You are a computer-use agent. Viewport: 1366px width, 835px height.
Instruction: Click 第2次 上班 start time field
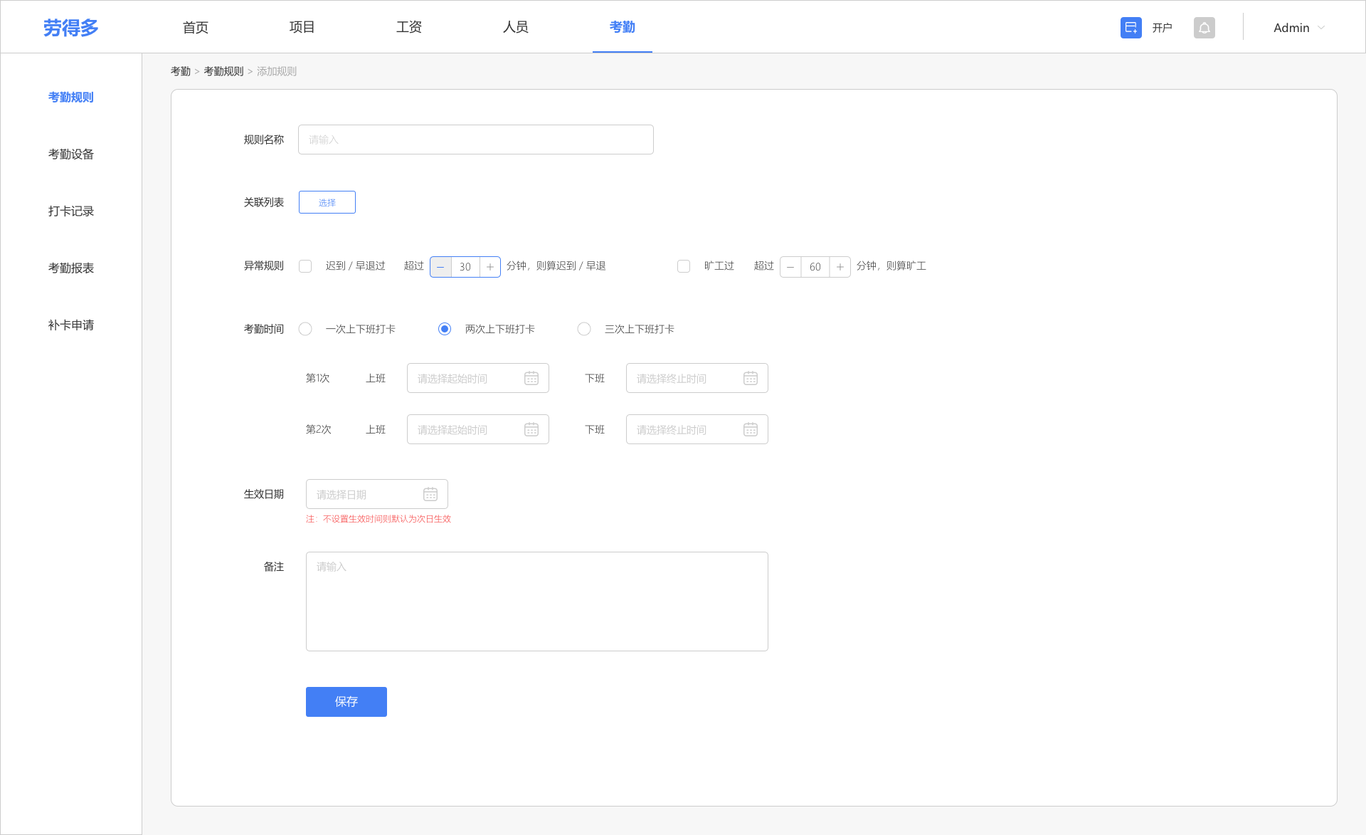pyautogui.click(x=478, y=429)
